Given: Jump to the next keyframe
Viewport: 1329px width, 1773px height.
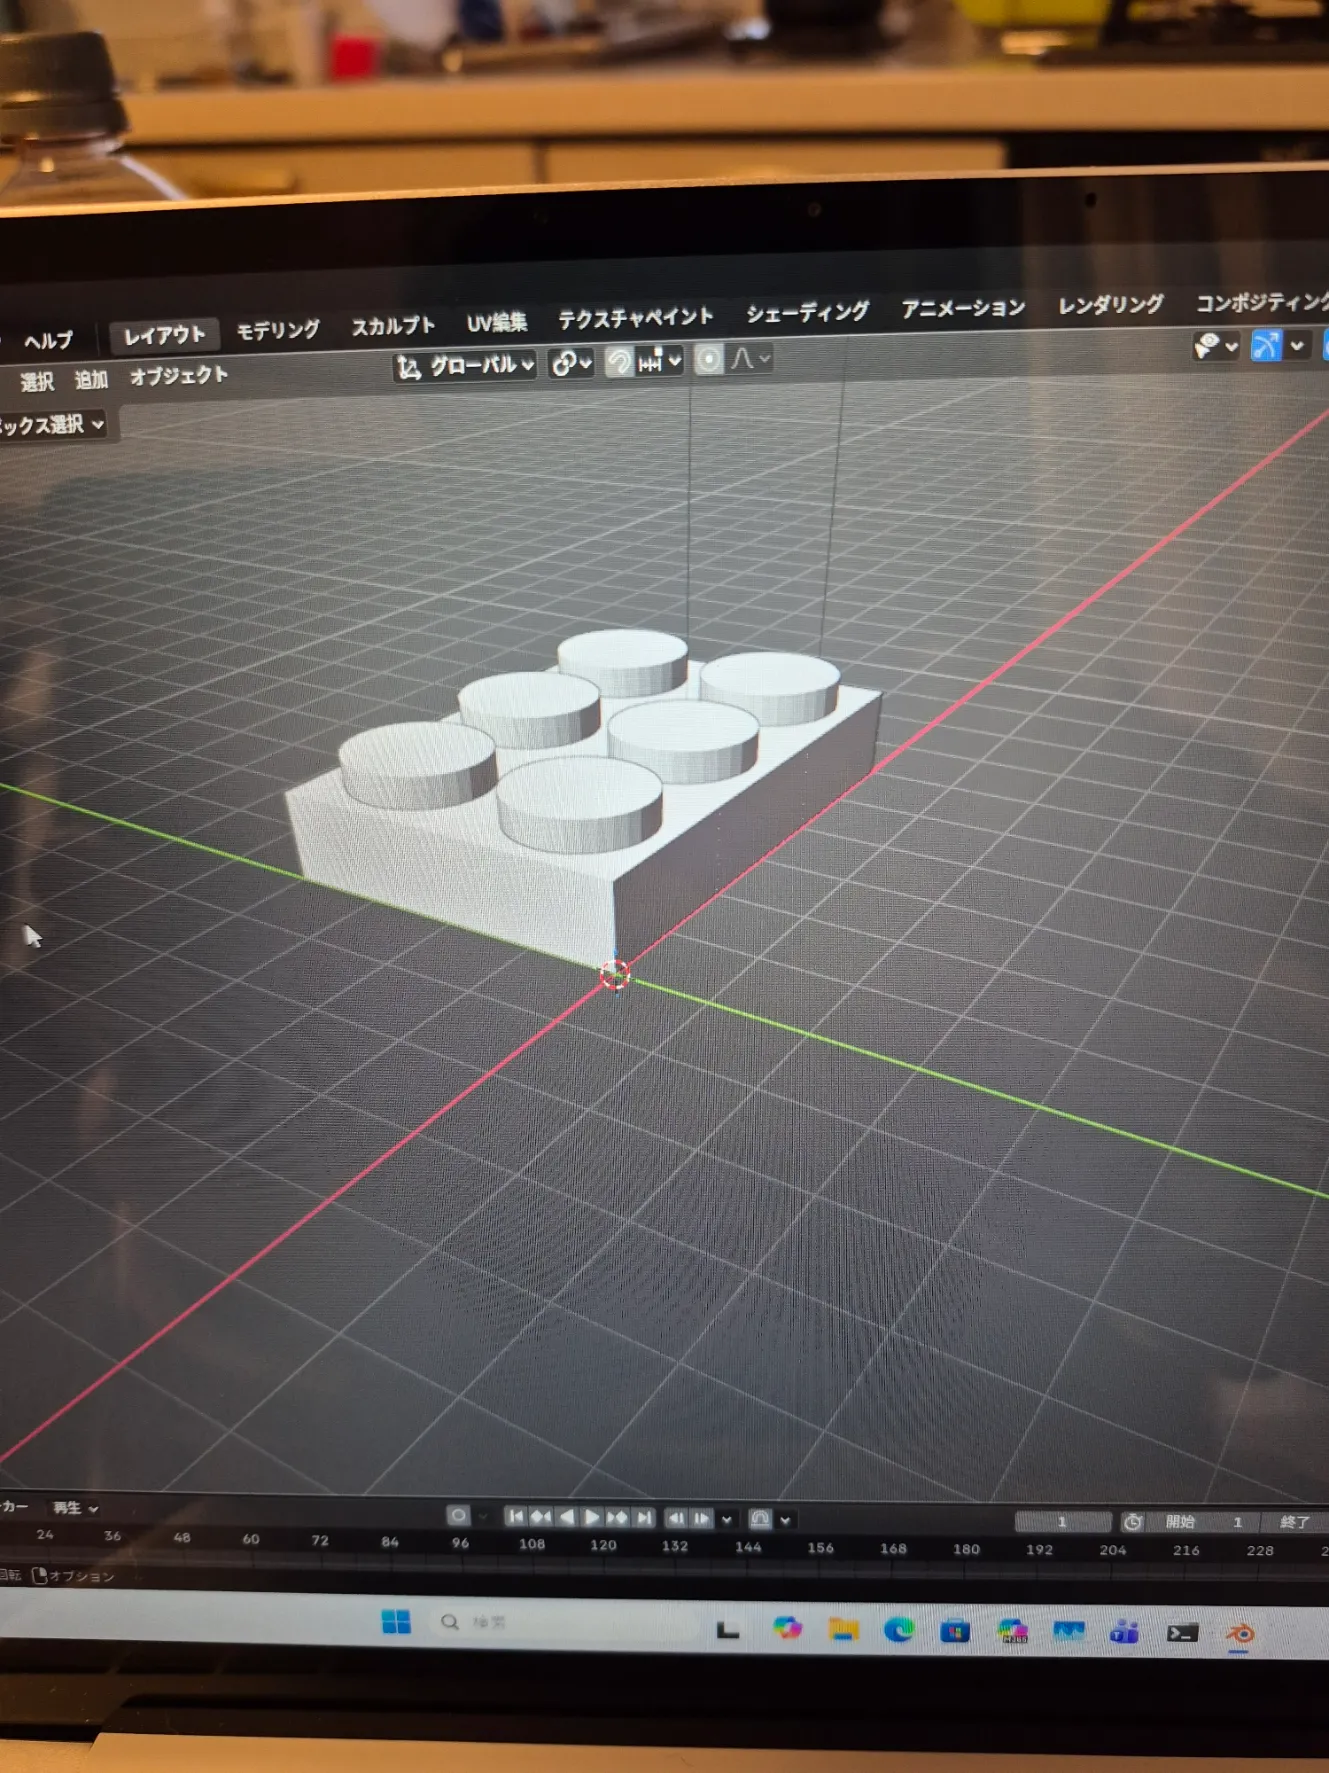Looking at the screenshot, I should pos(618,1518).
